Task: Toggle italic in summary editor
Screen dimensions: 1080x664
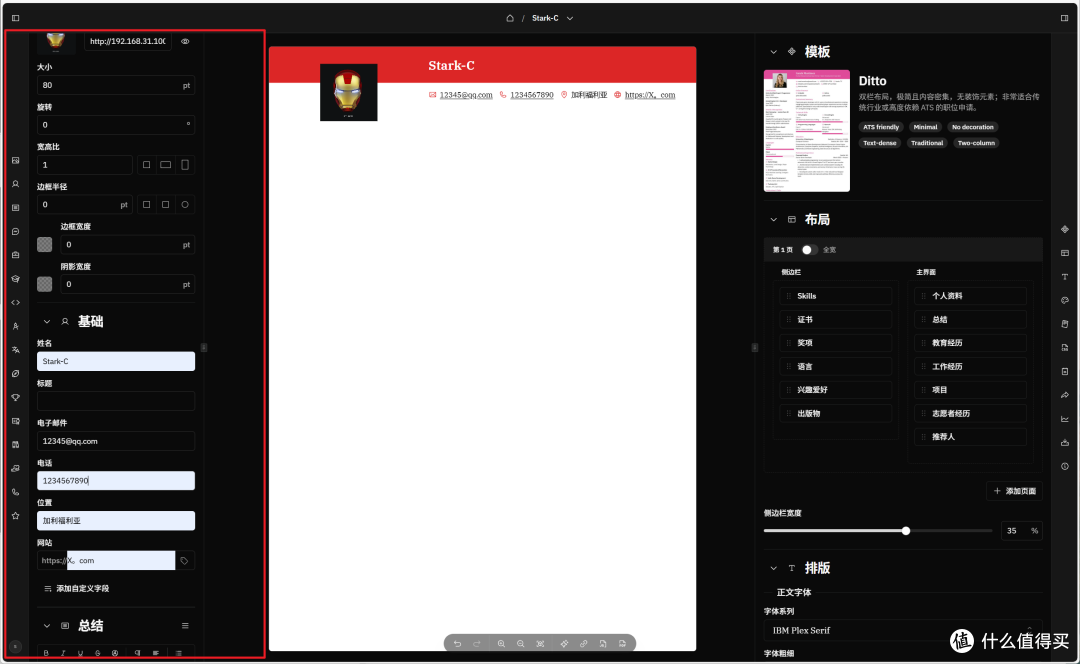Action: pos(63,652)
